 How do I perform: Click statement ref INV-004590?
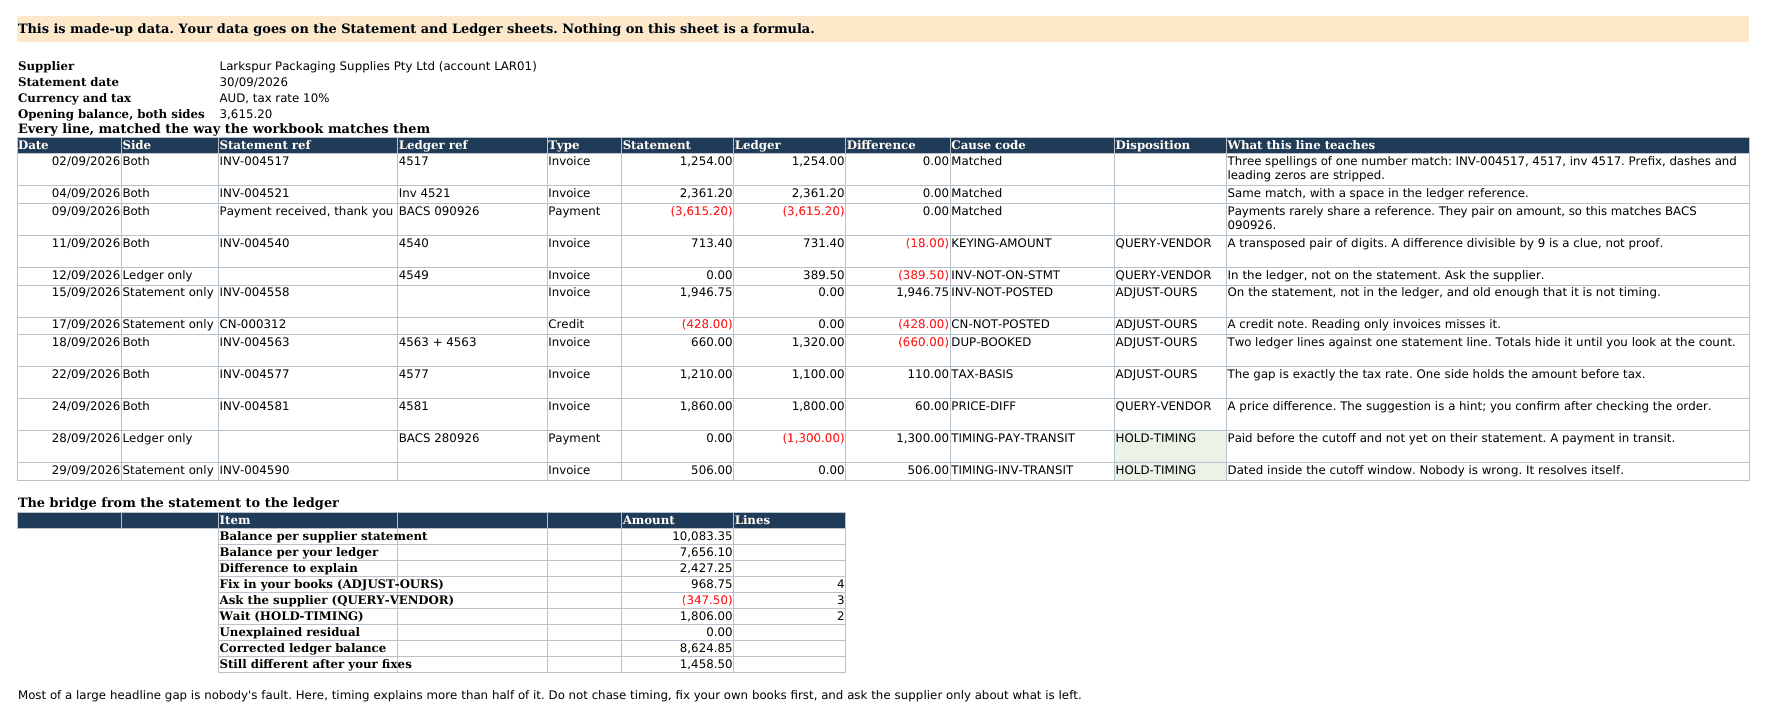307,470
